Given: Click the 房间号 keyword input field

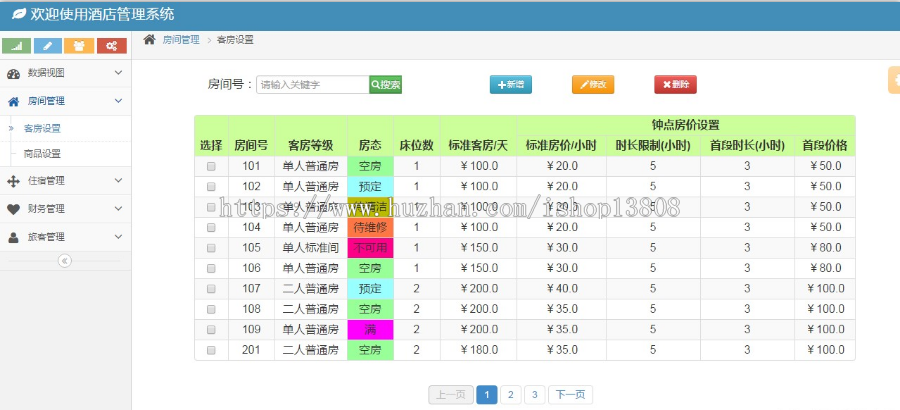Looking at the screenshot, I should [x=313, y=84].
